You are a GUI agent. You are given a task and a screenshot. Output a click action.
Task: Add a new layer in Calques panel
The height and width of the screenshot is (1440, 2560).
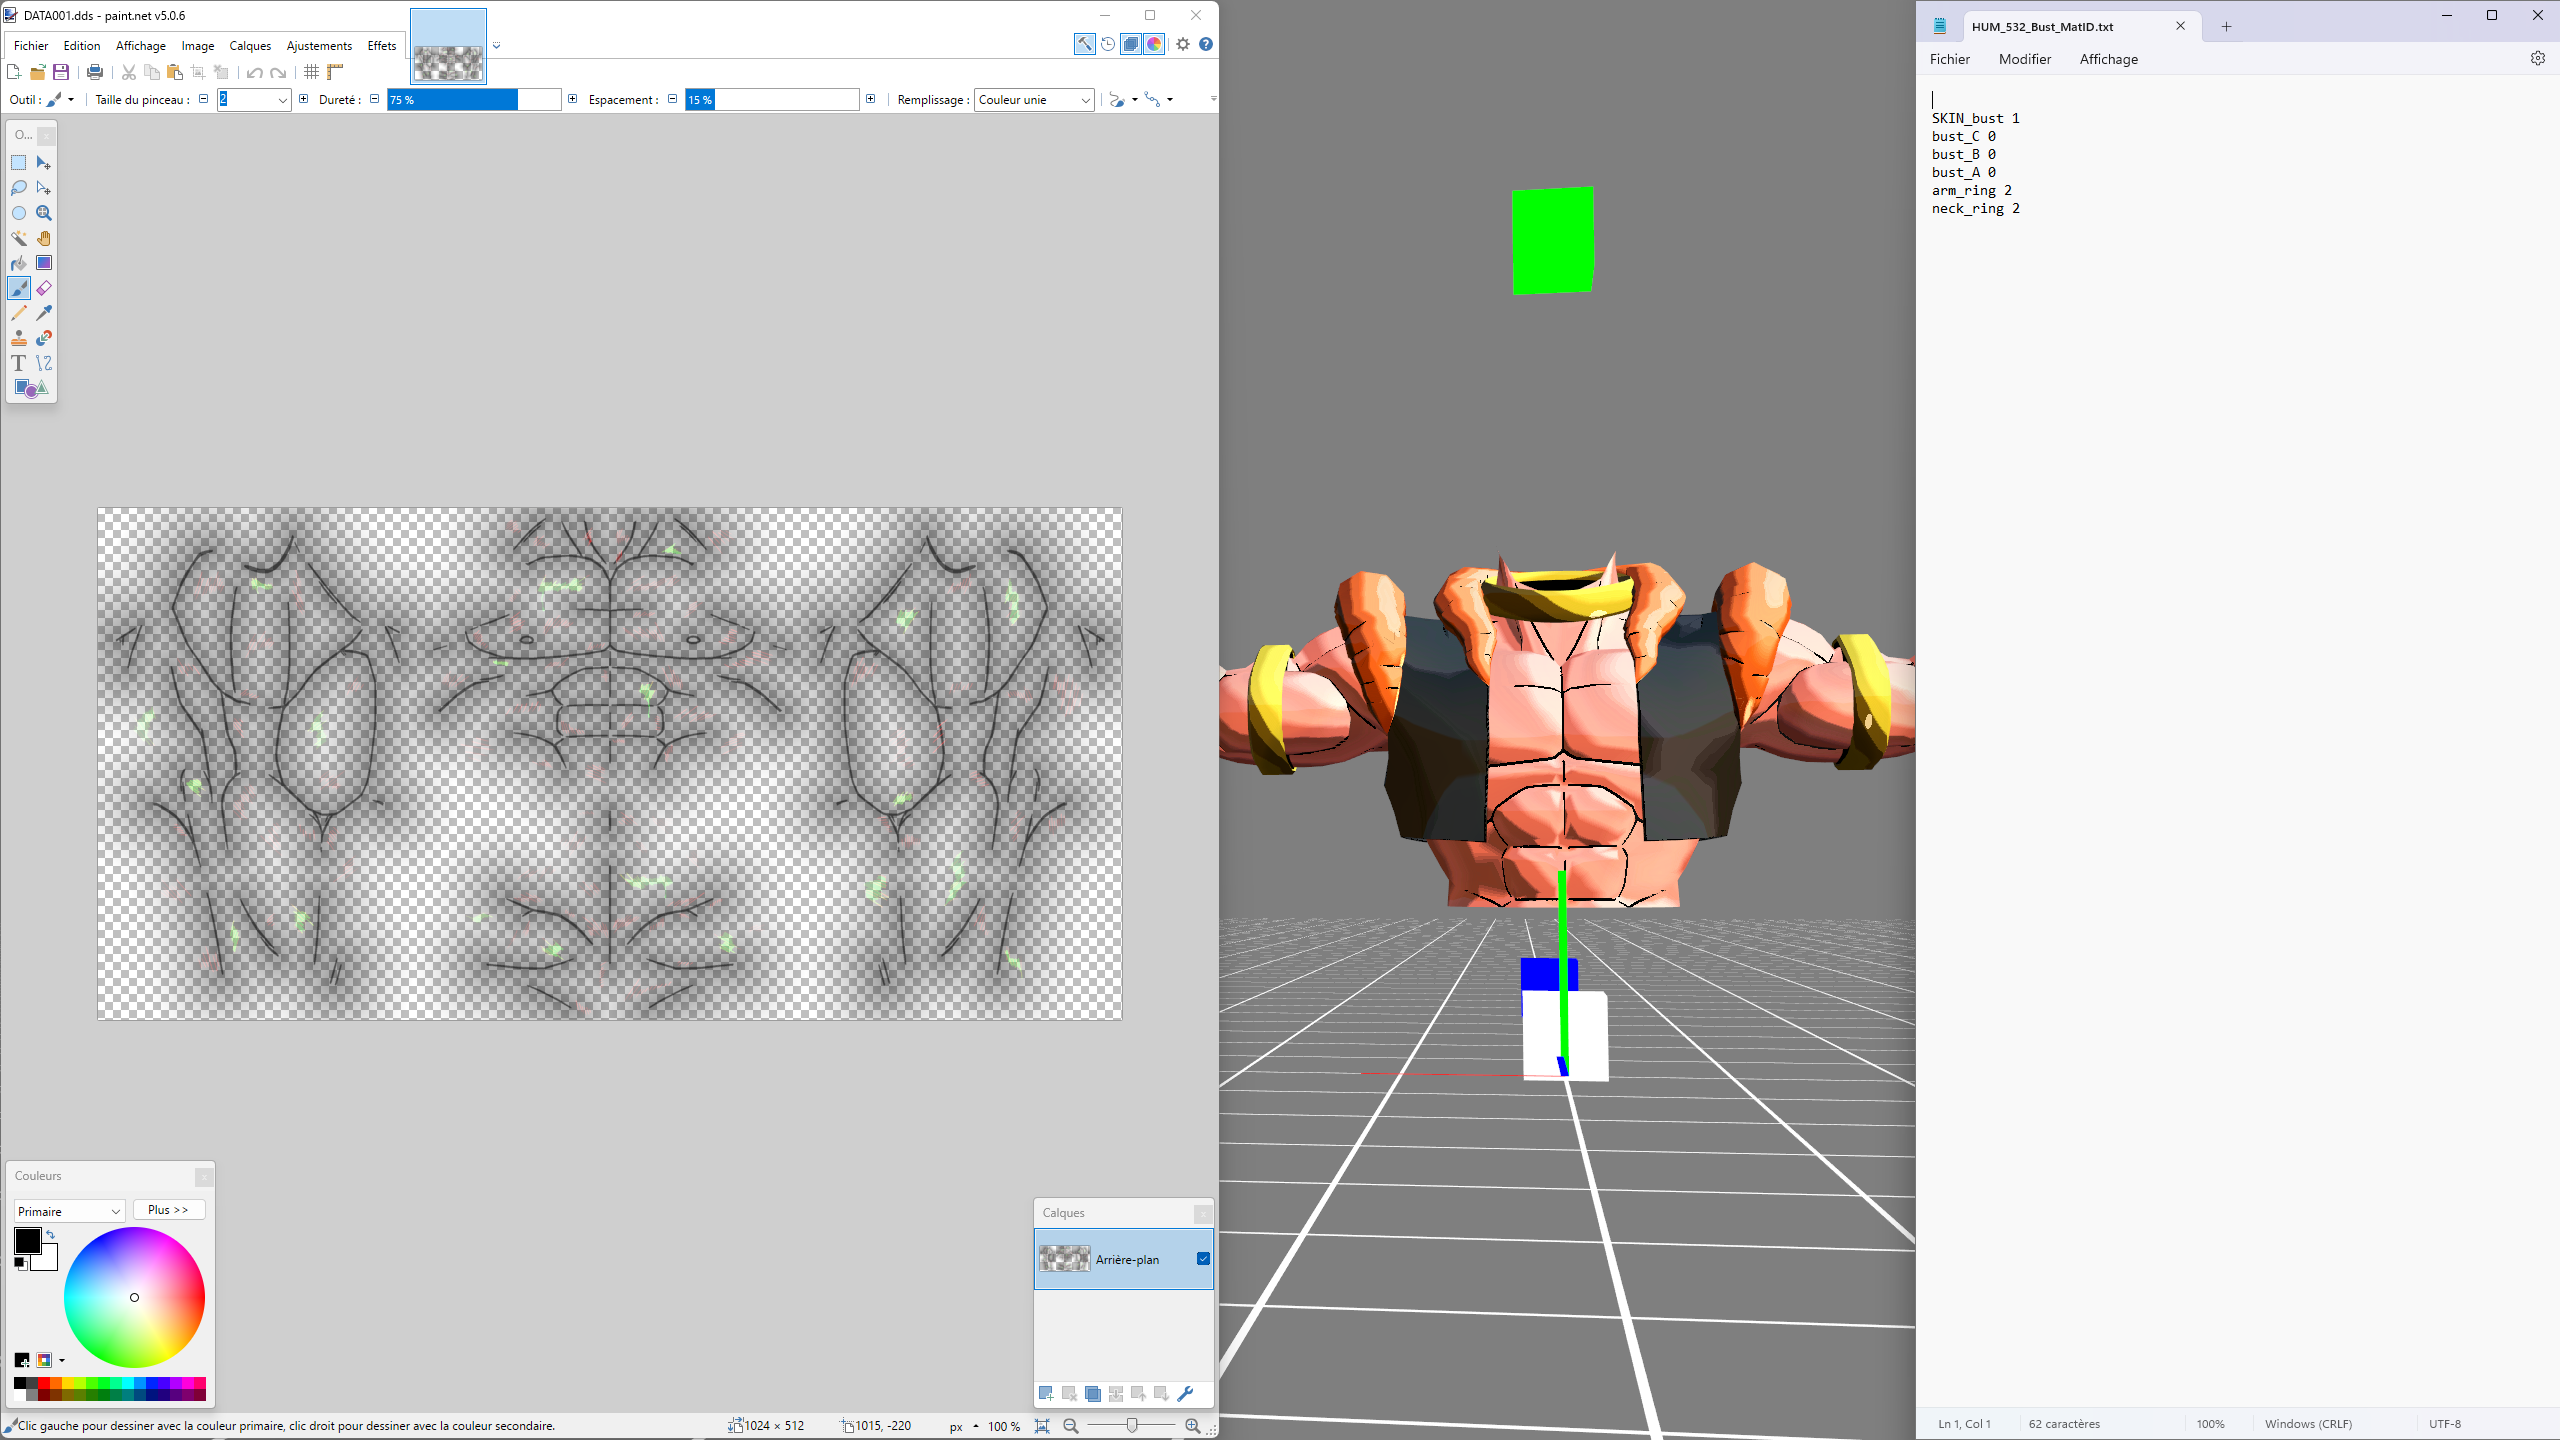click(x=1046, y=1393)
